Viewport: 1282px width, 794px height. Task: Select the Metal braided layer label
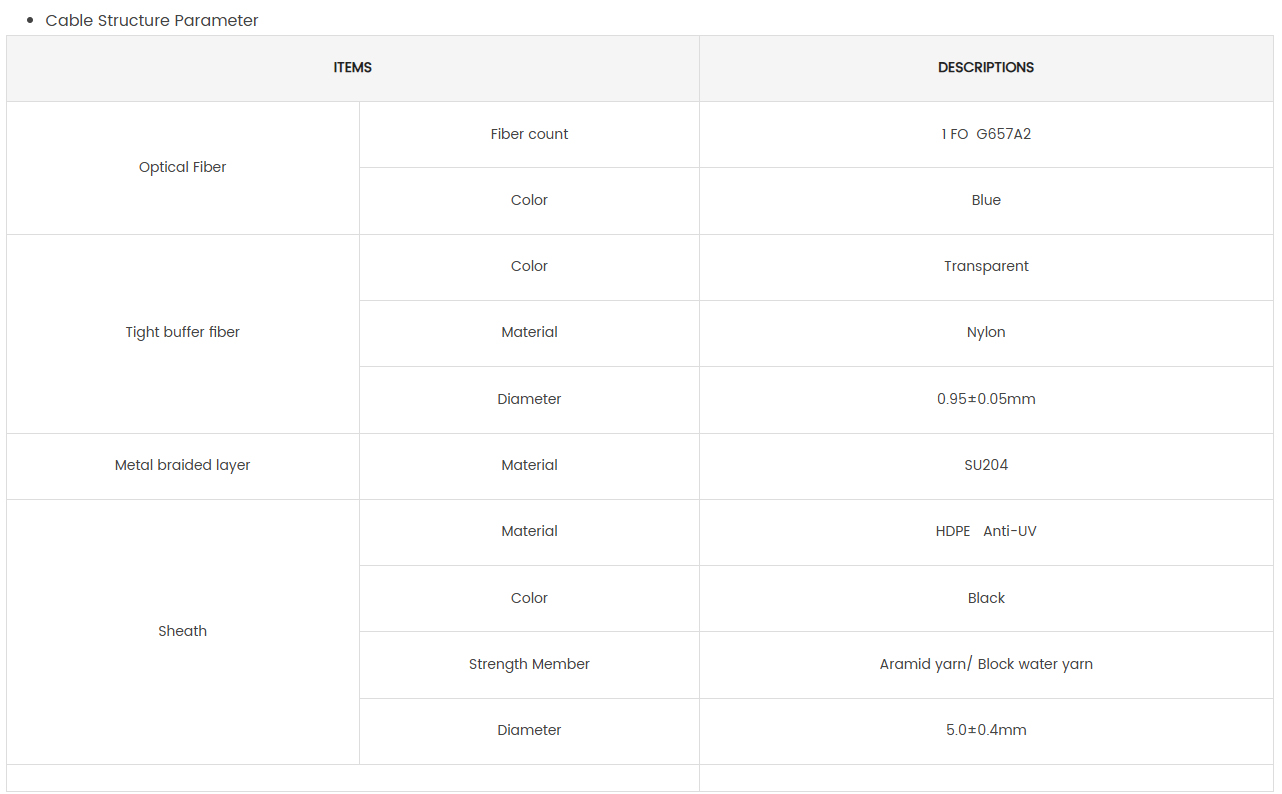click(183, 465)
